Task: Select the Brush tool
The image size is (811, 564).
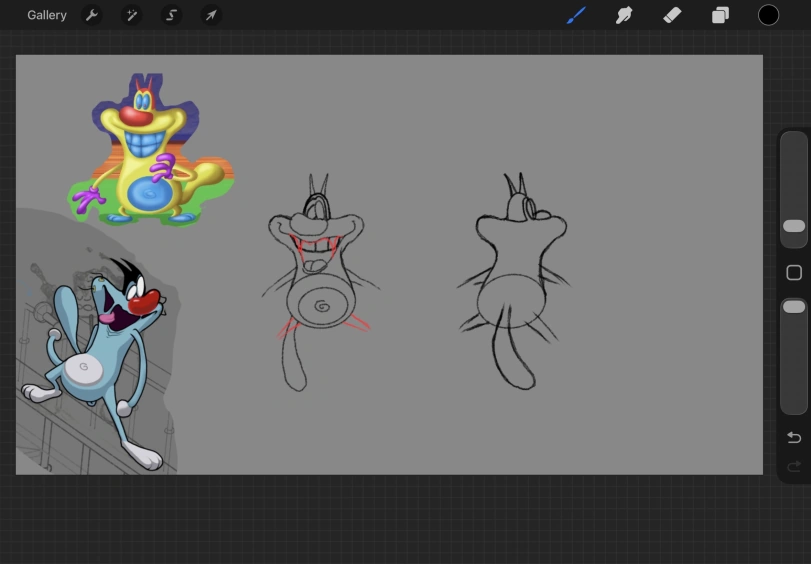Action: pyautogui.click(x=576, y=15)
